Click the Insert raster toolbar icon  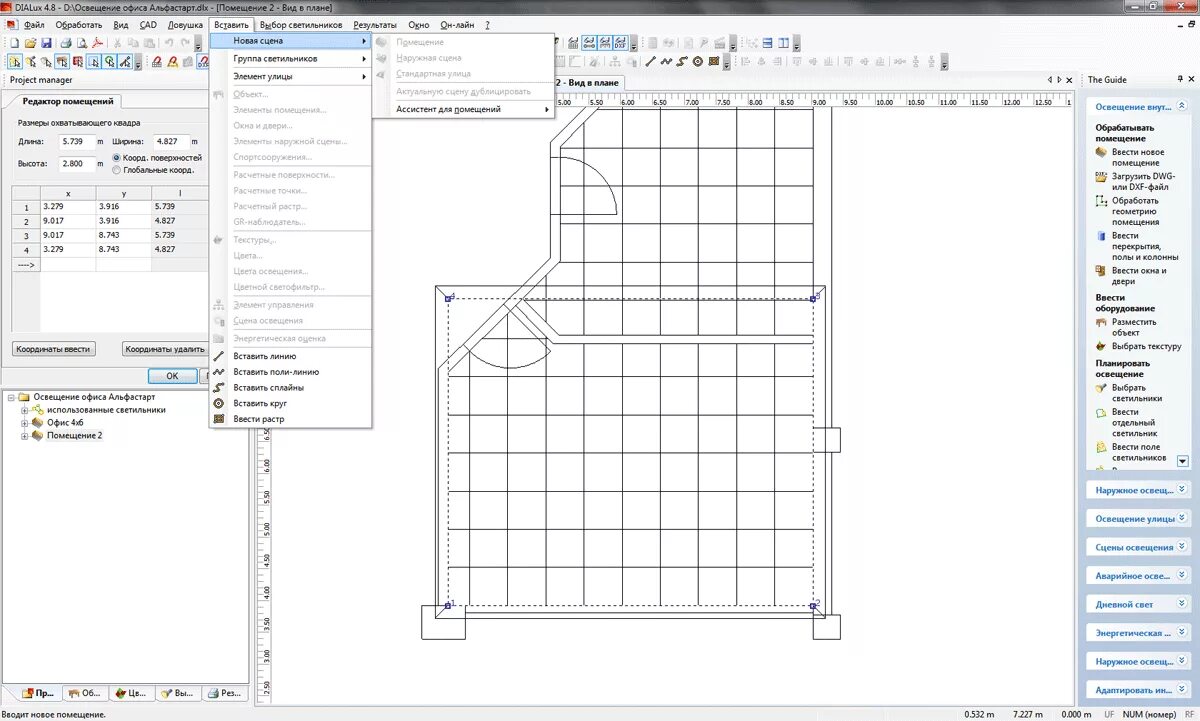tap(714, 61)
